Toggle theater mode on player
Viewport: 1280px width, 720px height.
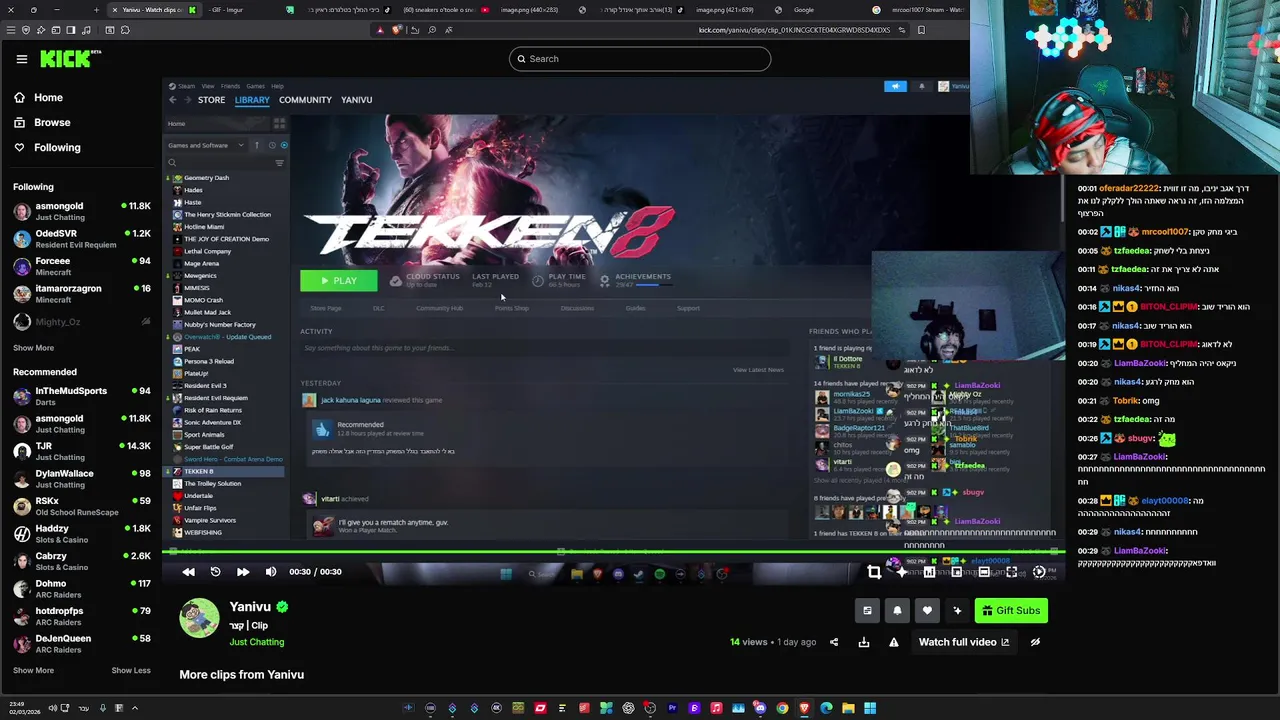pos(984,572)
